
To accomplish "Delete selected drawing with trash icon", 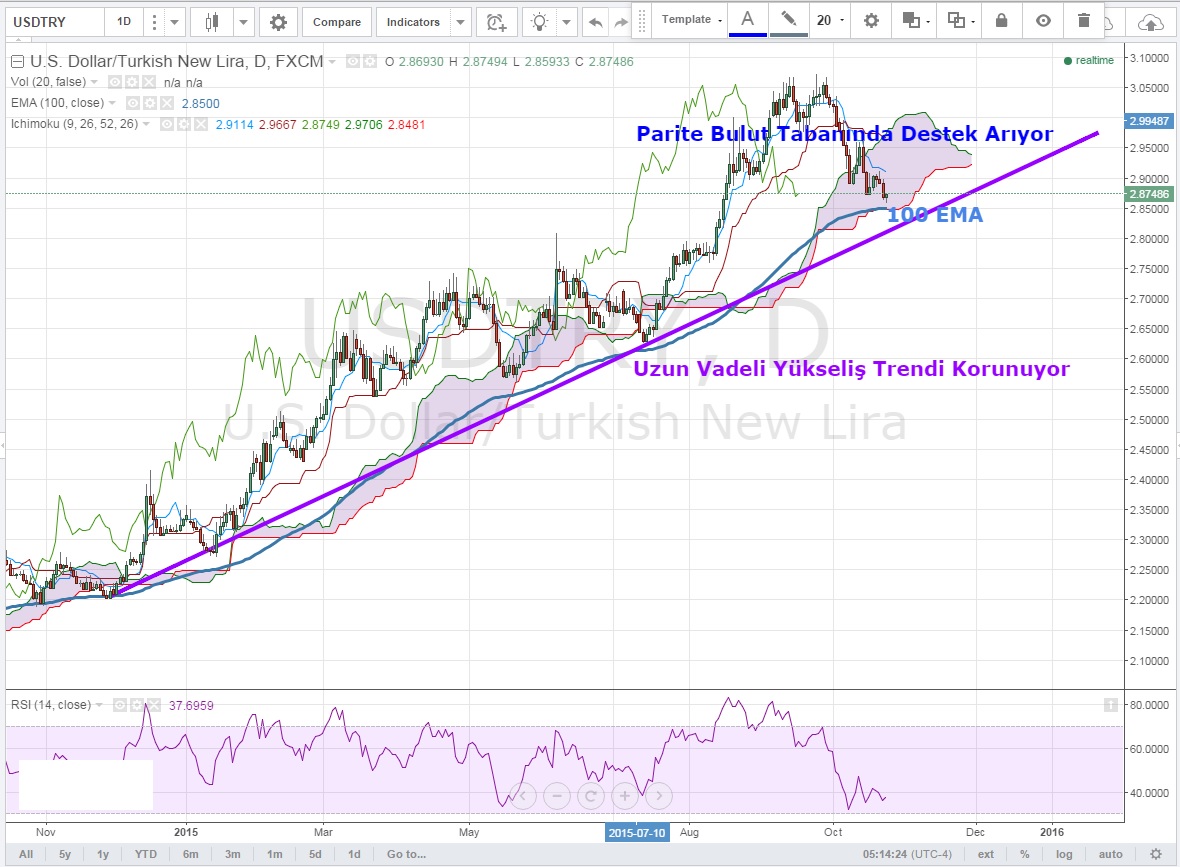I will click(1084, 20).
